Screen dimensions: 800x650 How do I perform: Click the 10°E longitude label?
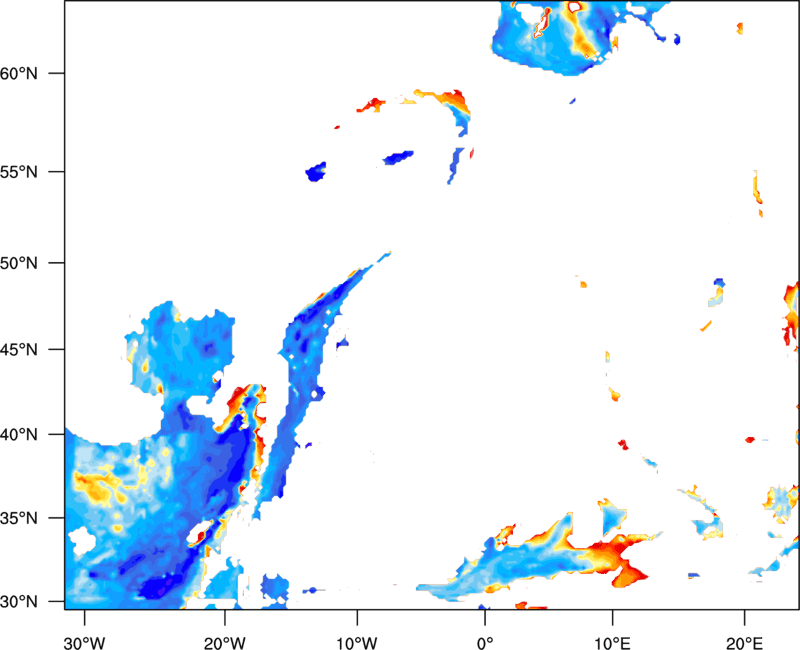612,643
